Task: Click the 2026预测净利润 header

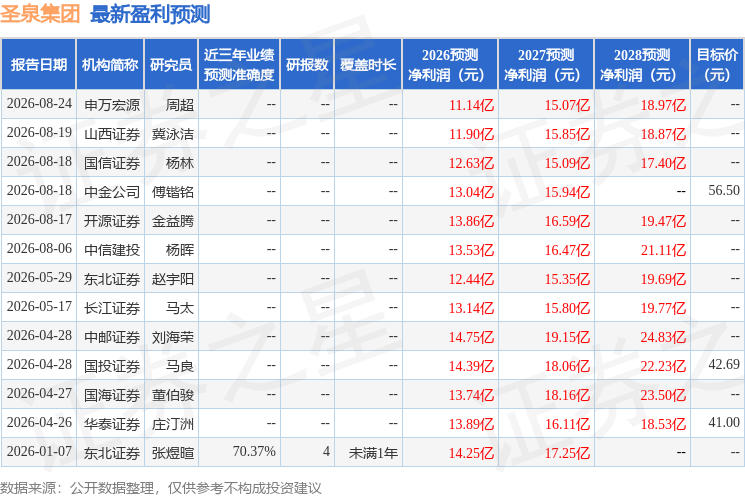Action: click(x=450, y=64)
